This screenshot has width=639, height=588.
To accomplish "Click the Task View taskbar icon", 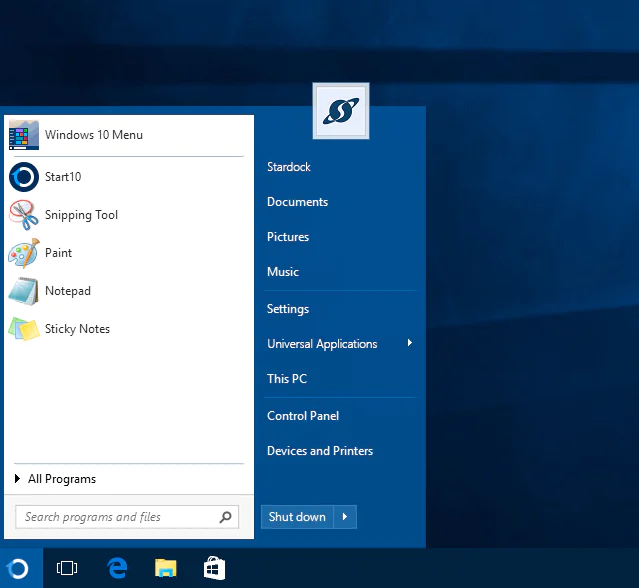I will pyautogui.click(x=67, y=568).
